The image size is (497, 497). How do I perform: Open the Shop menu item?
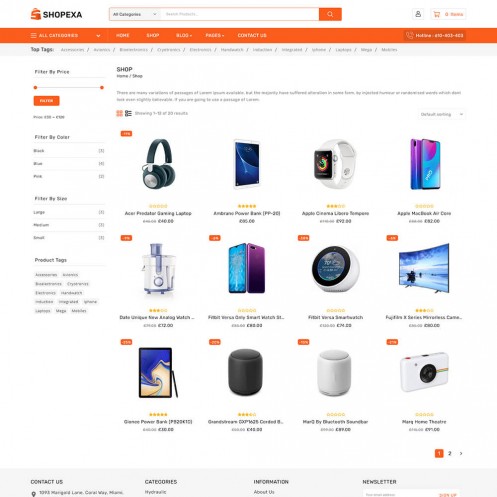(x=153, y=35)
